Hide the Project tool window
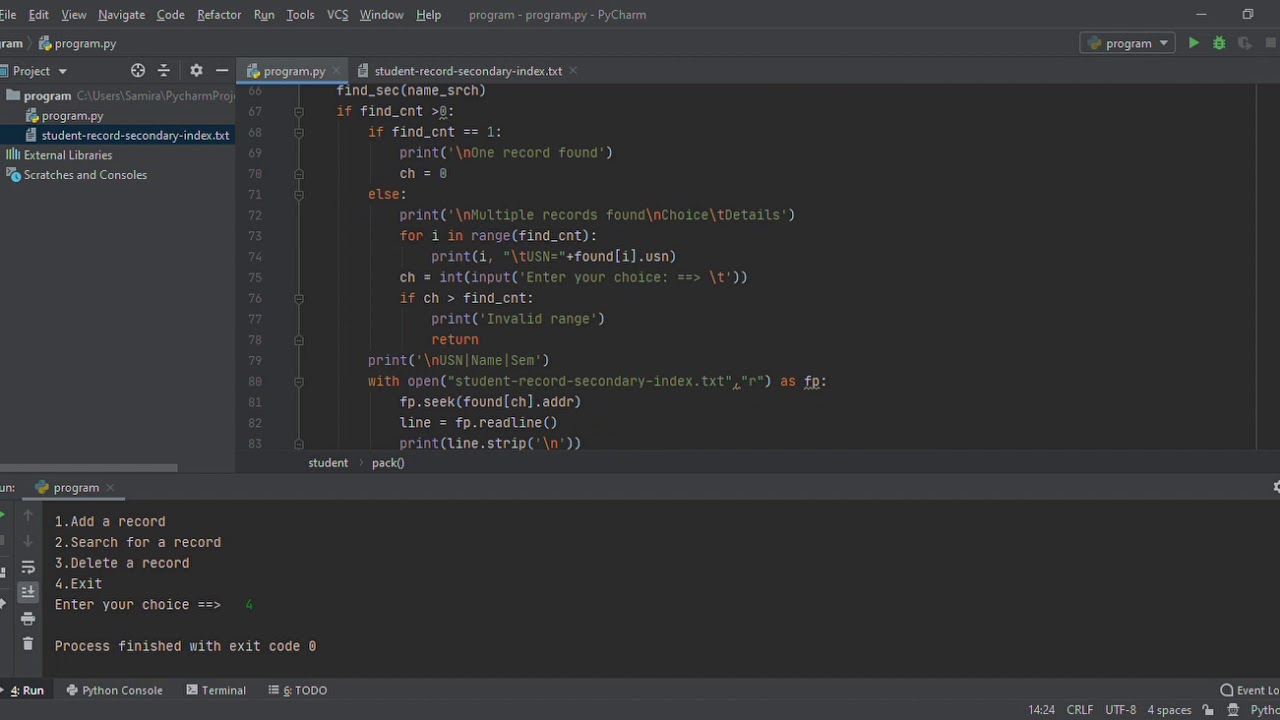 pos(222,71)
